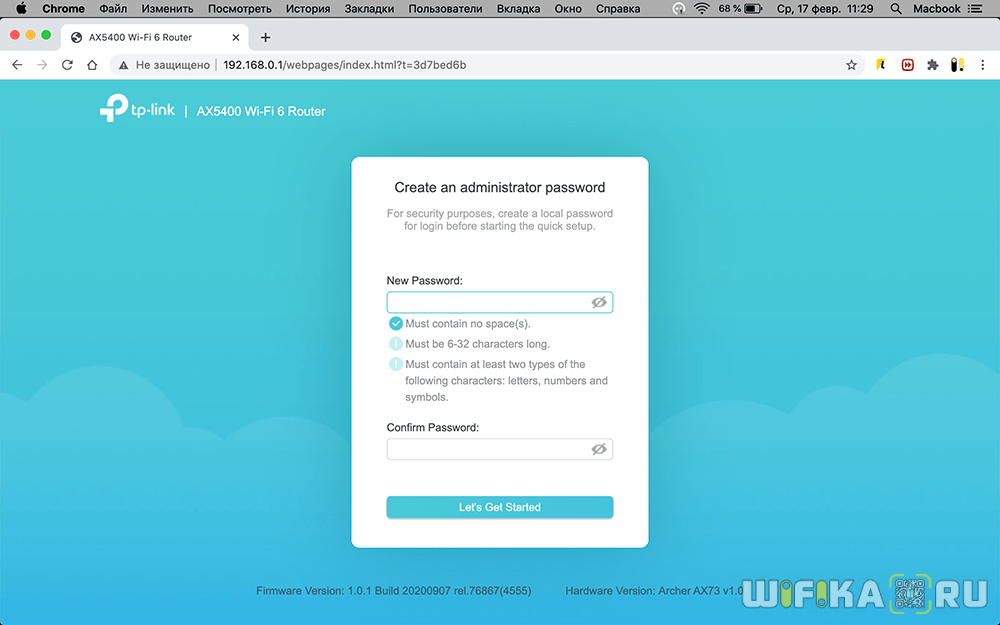The height and width of the screenshot is (625, 1000).
Task: Open macOS Spotlight search magnifier
Action: click(895, 9)
